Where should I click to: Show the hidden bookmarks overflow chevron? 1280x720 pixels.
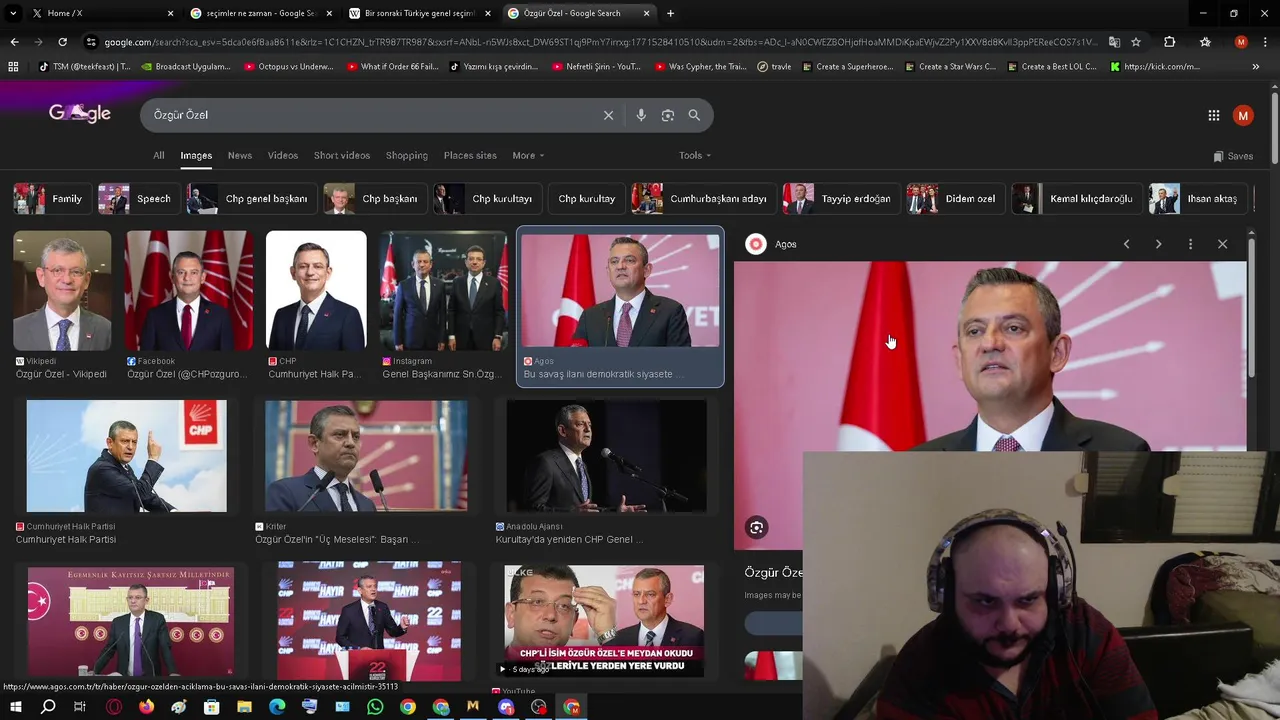point(1255,67)
